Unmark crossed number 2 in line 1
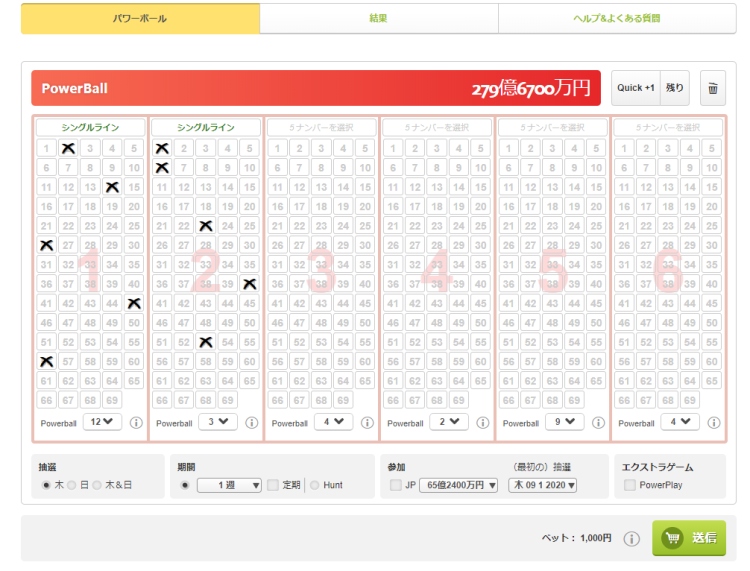This screenshot has height=571, width=750. point(68,148)
